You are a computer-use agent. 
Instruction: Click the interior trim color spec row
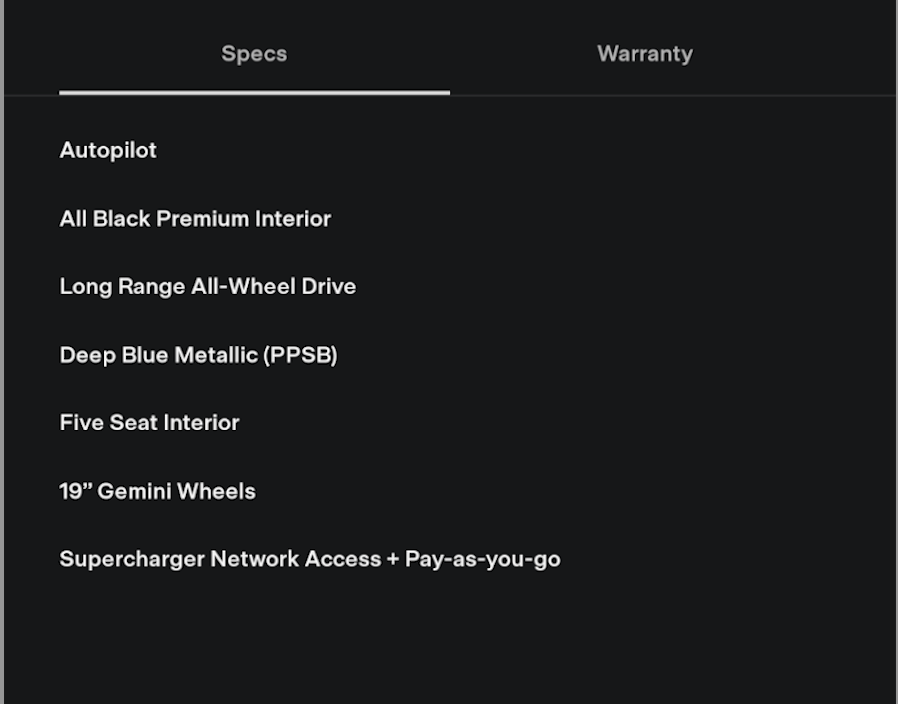pos(195,219)
